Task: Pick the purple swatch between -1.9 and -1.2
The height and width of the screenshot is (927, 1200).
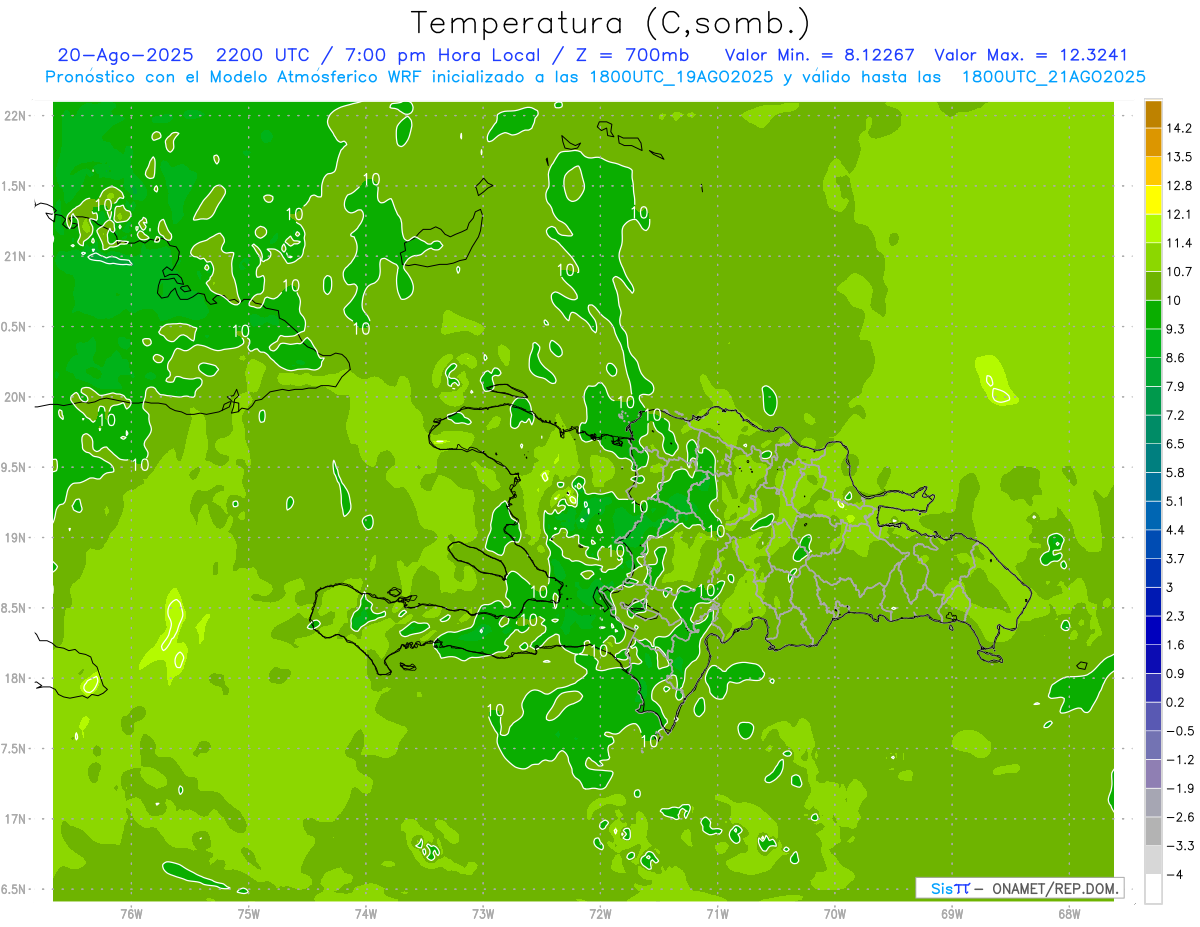Action: tap(1153, 773)
